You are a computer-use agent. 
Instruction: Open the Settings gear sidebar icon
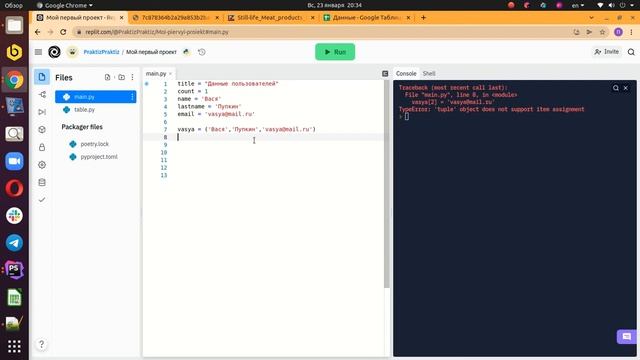pos(42,165)
